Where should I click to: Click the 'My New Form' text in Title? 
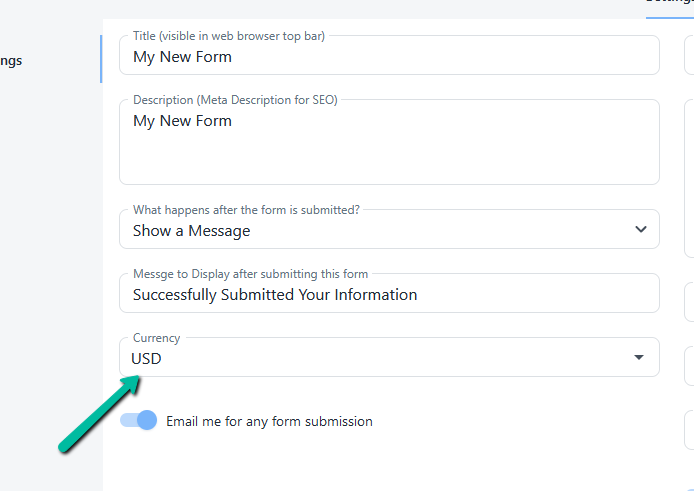(x=182, y=57)
